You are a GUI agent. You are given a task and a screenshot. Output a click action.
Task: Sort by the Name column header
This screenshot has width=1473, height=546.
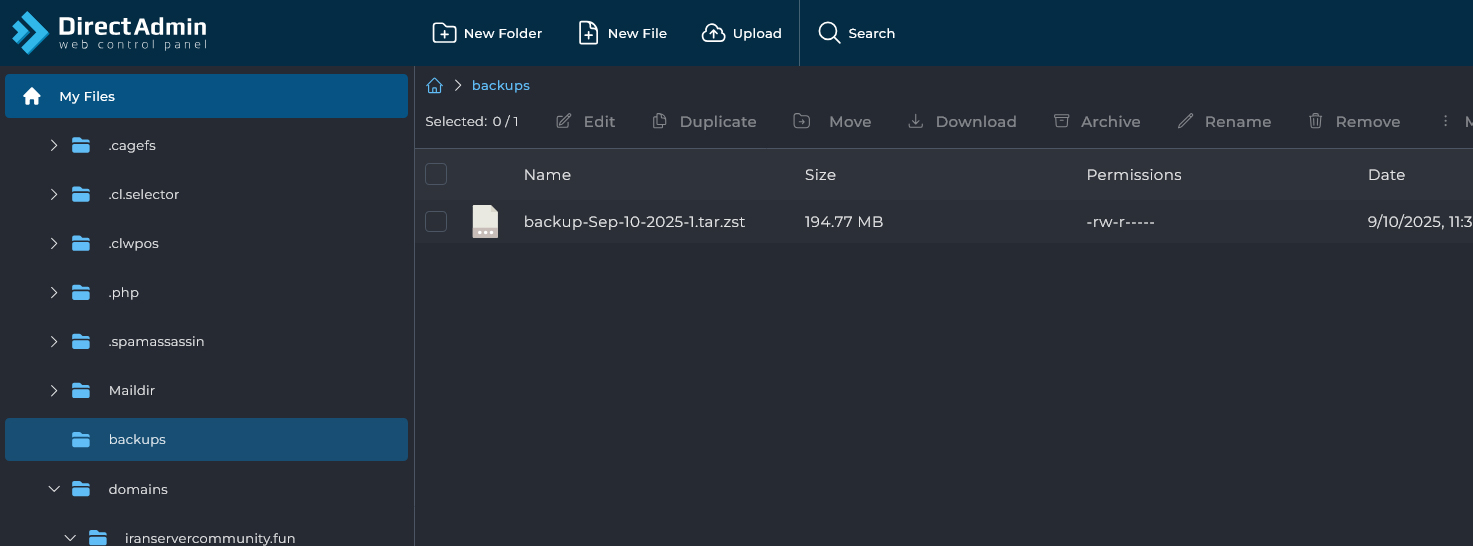547,174
